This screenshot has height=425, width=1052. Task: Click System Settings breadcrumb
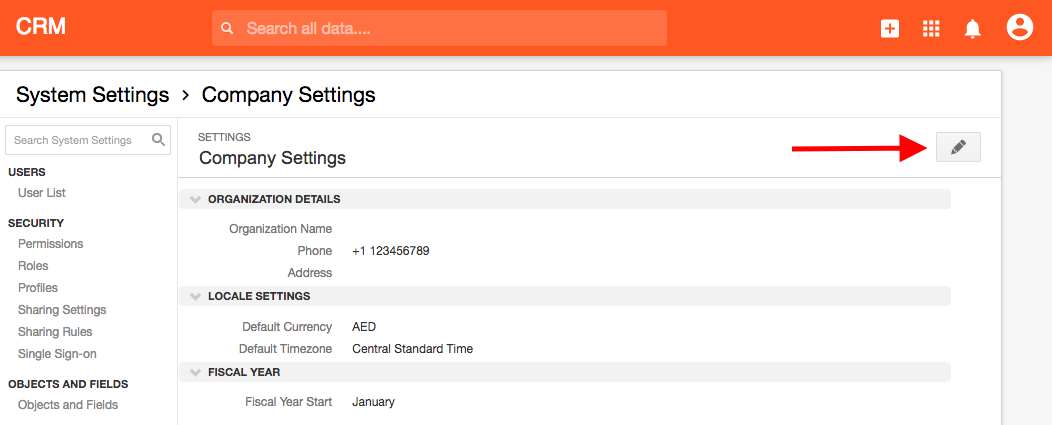pos(93,95)
